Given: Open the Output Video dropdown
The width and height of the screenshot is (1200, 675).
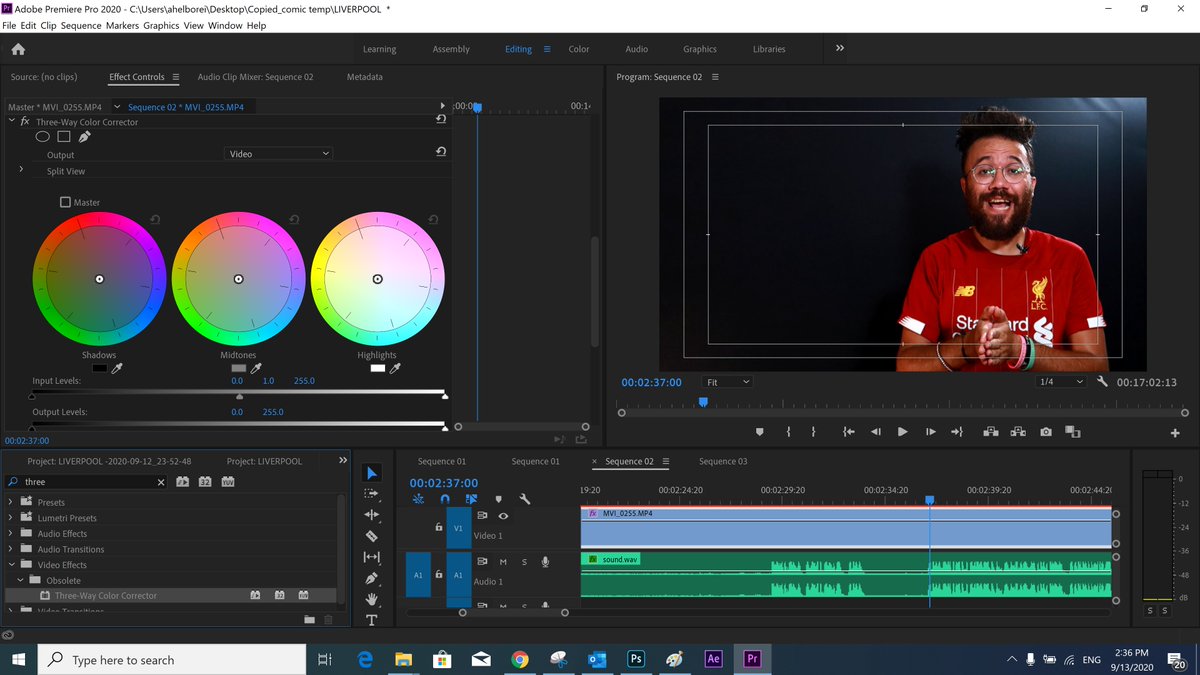Looking at the screenshot, I should point(278,154).
